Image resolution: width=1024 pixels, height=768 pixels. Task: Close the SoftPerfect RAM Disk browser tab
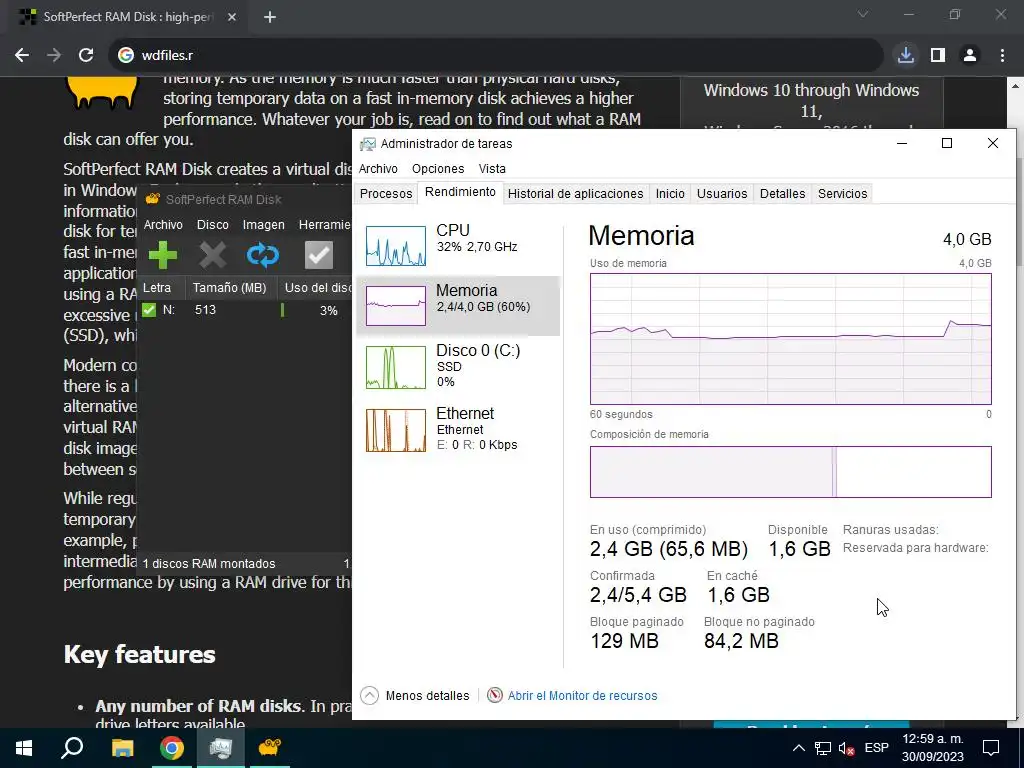pyautogui.click(x=232, y=18)
